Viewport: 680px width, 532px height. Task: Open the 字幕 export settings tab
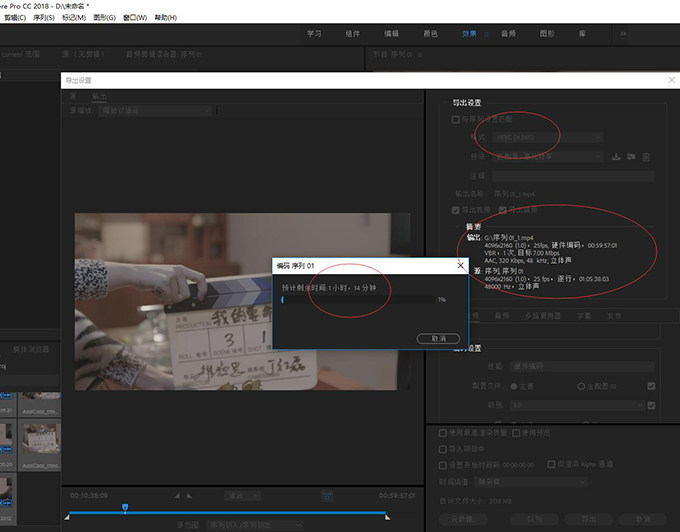[x=583, y=316]
